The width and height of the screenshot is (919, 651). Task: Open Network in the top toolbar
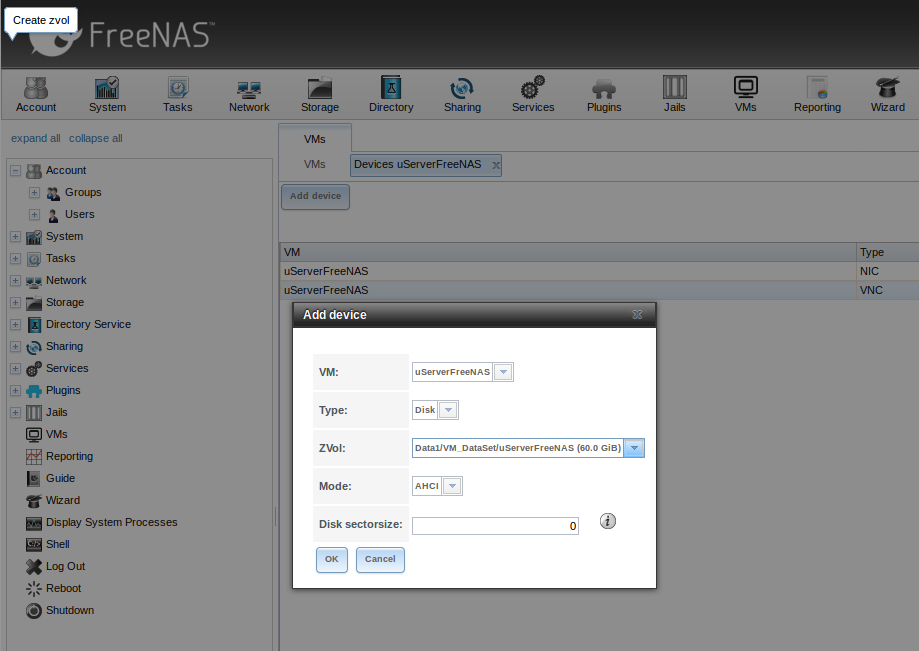click(x=249, y=94)
